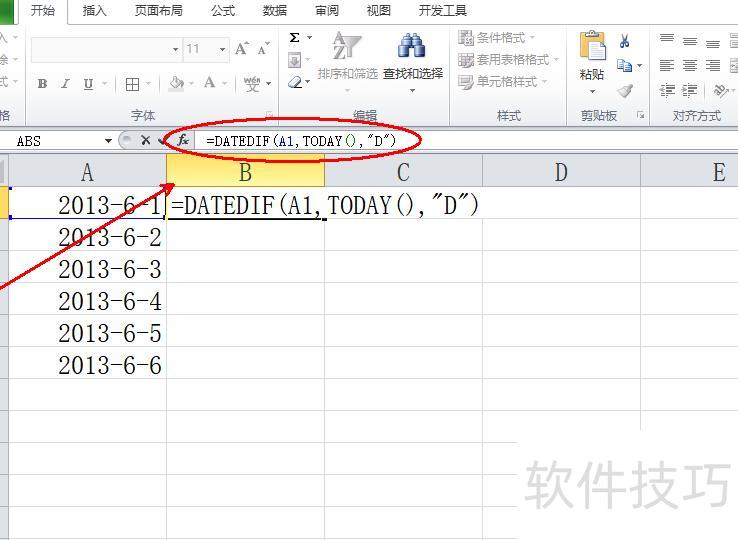Click cell containing 2013-6-3
The width and height of the screenshot is (738, 540).
[x=88, y=268]
